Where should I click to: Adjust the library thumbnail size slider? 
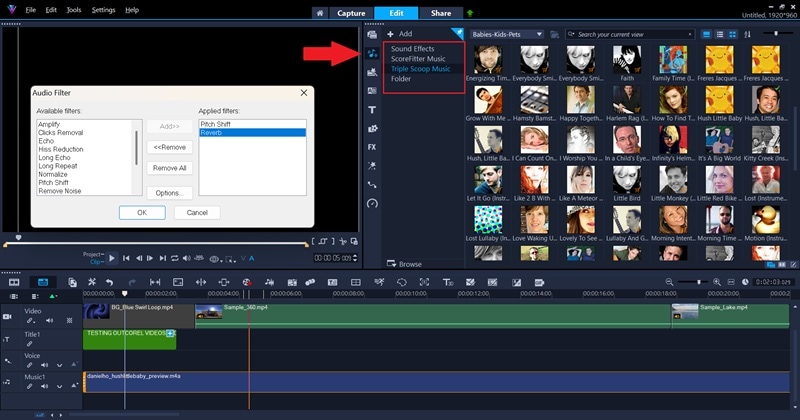776,34
